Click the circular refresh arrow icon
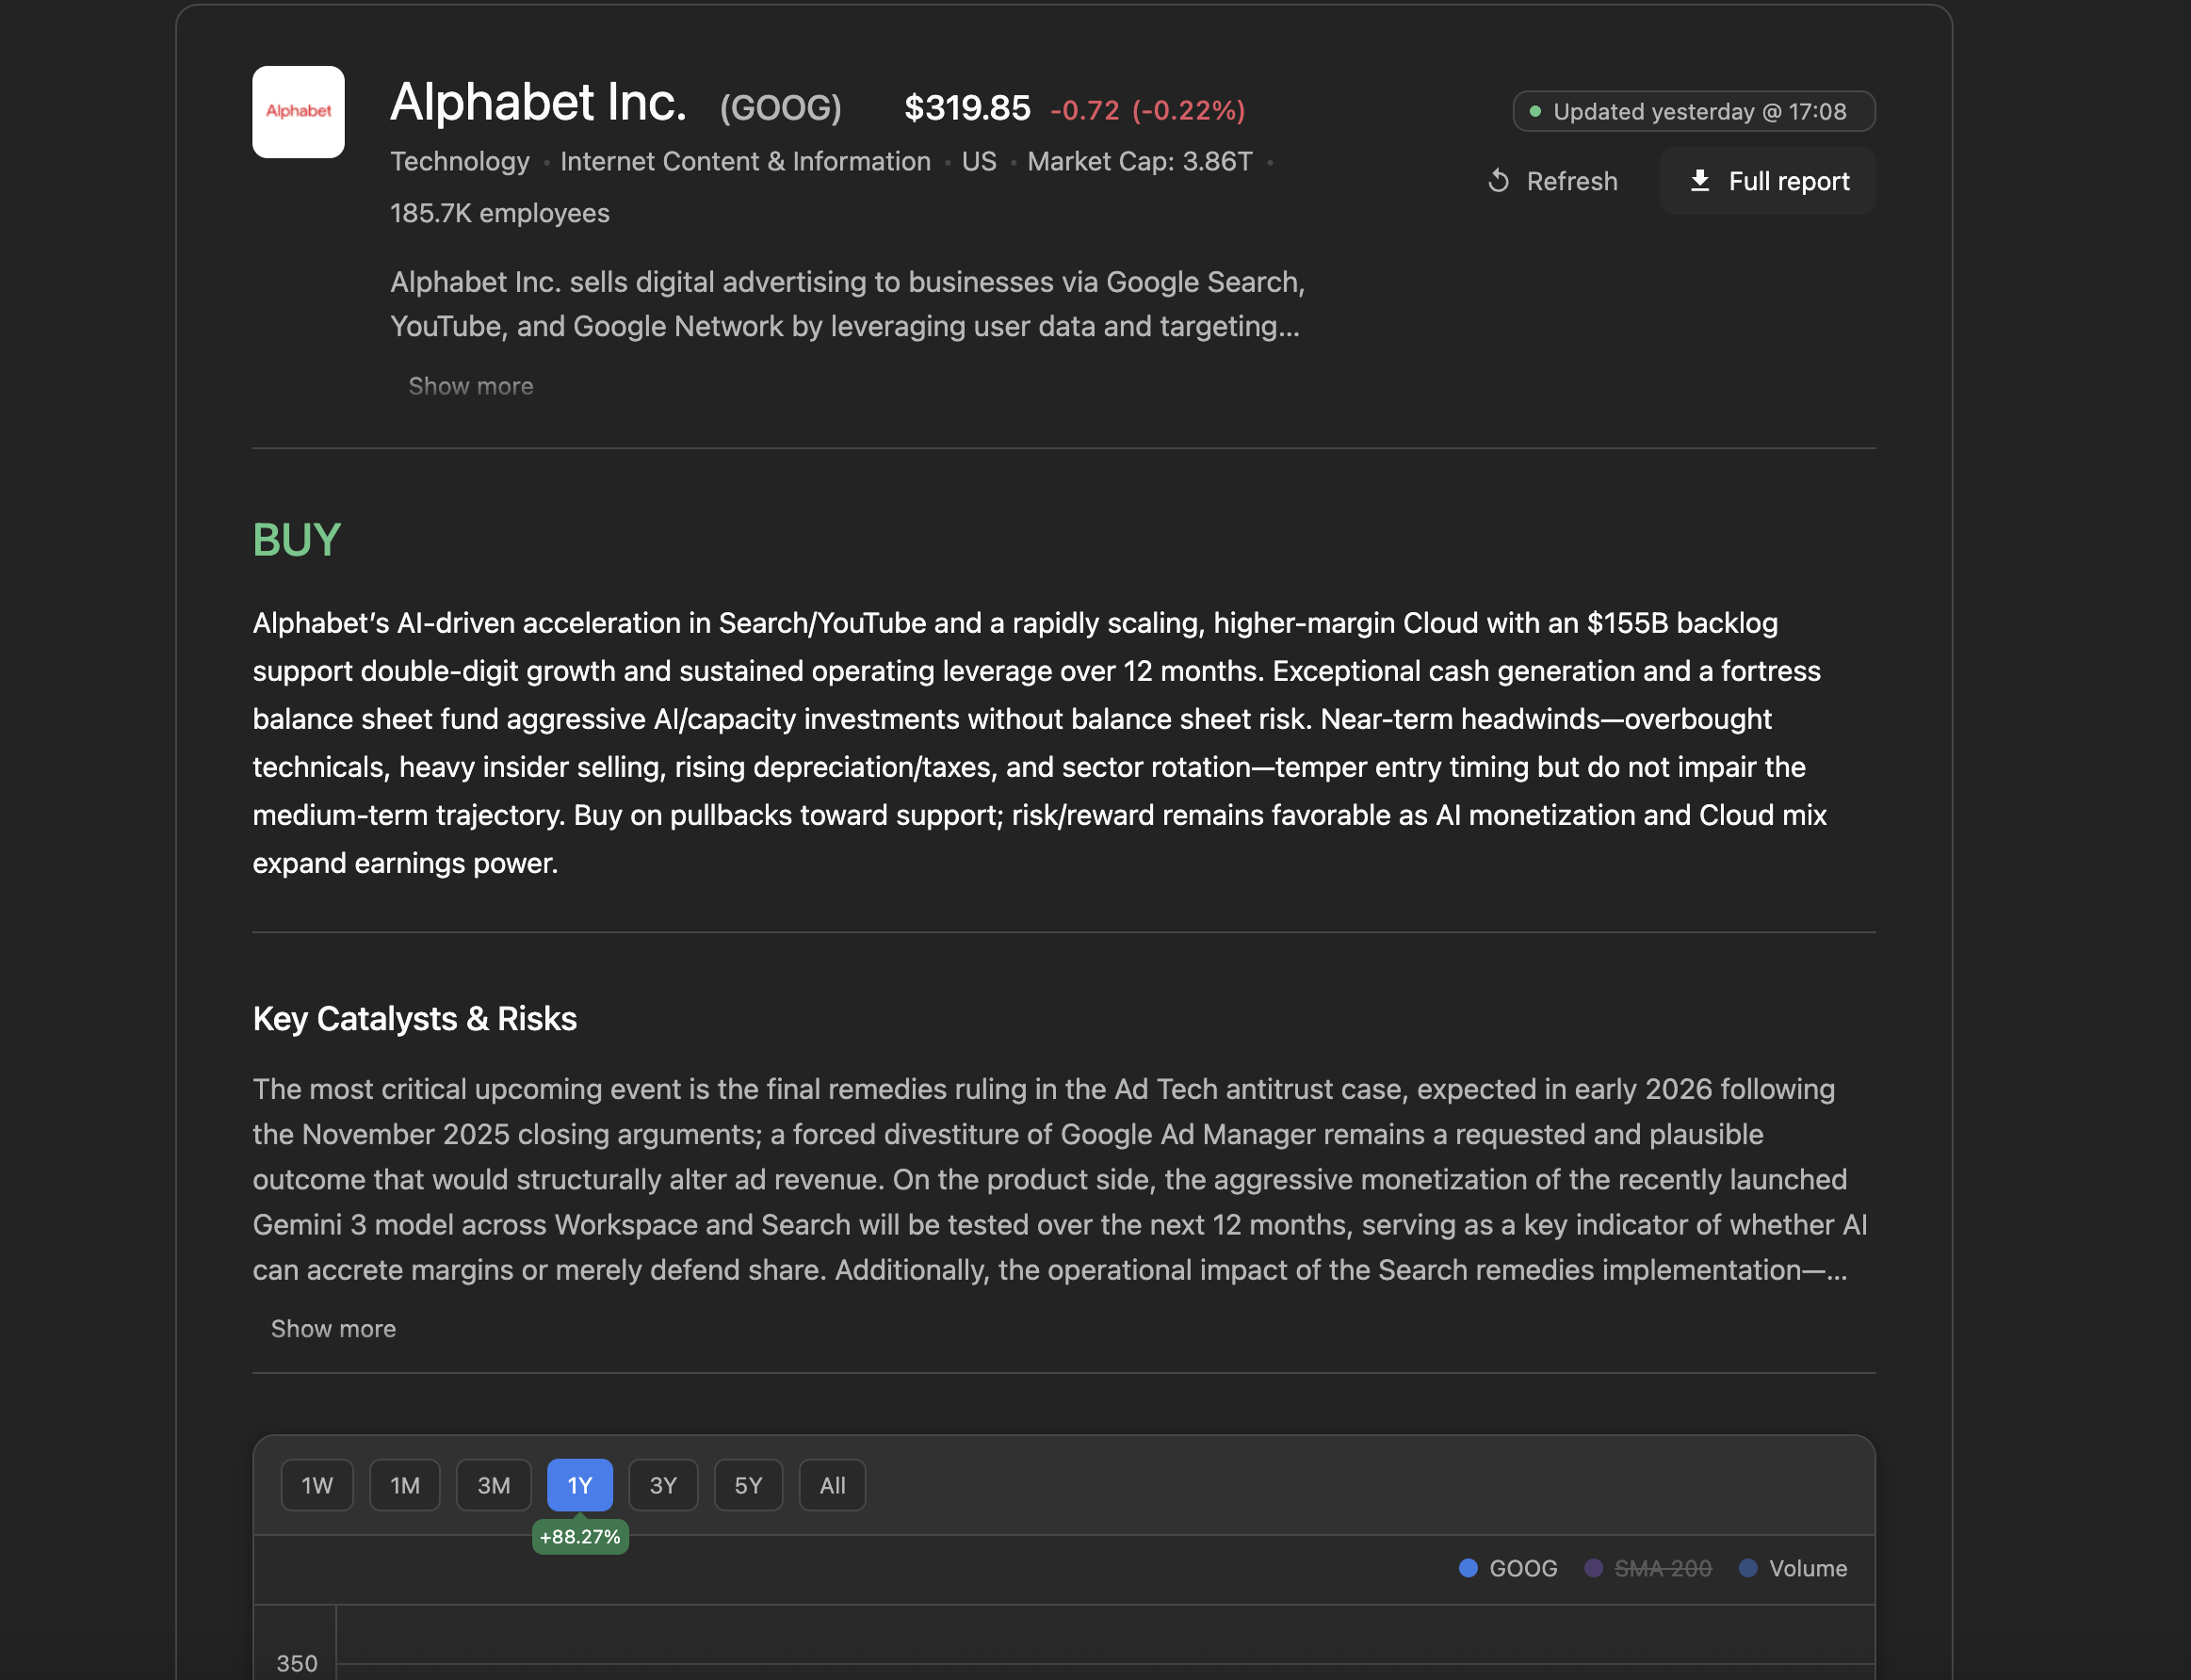The height and width of the screenshot is (1680, 2191). 1499,181
